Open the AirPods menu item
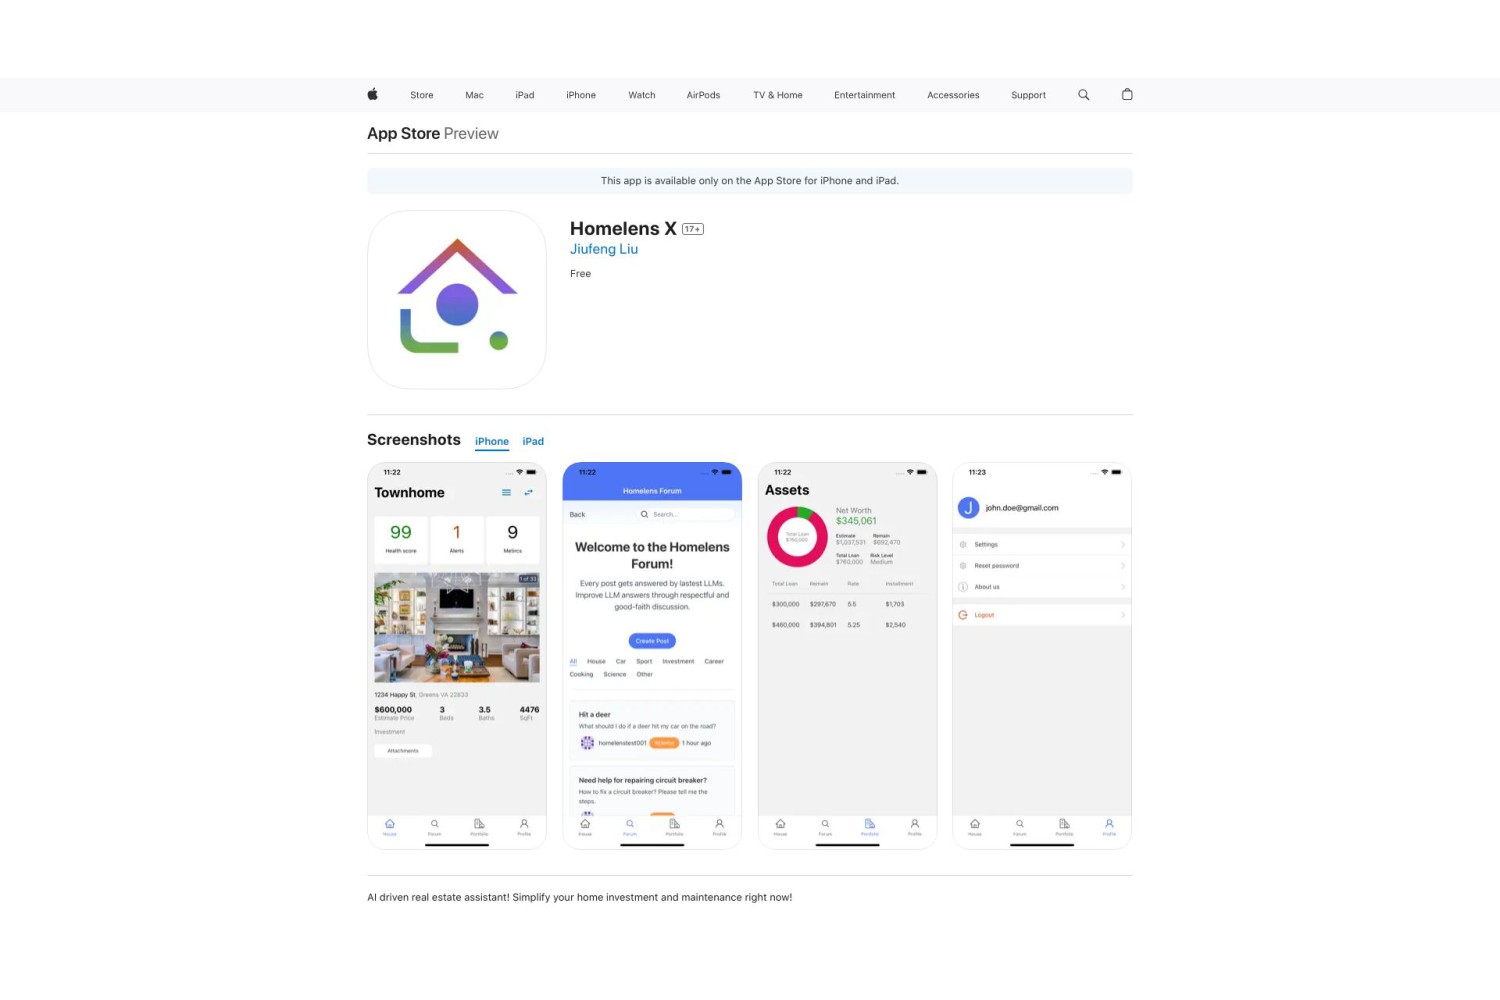Image resolution: width=1500 pixels, height=1000 pixels. (703, 95)
